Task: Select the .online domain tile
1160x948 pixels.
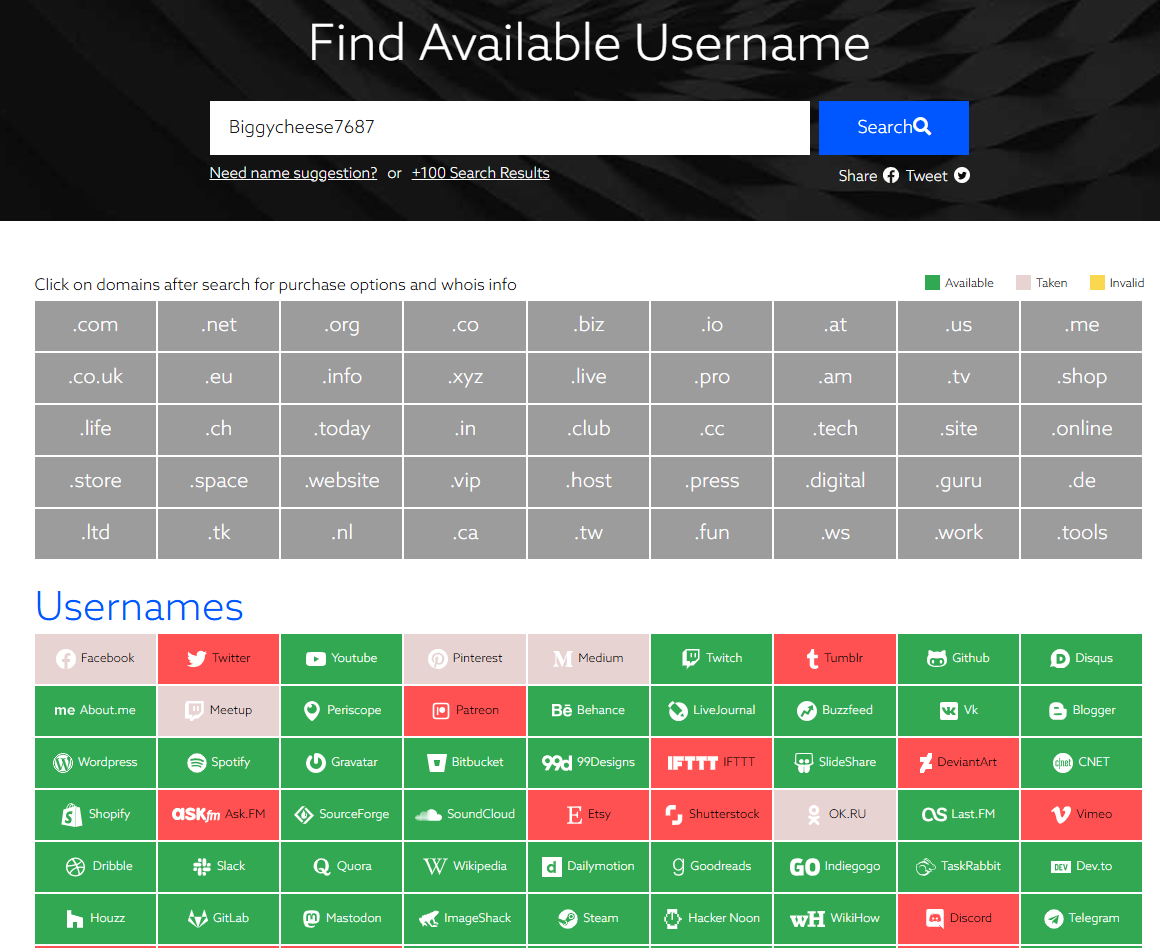Action: (x=1082, y=429)
